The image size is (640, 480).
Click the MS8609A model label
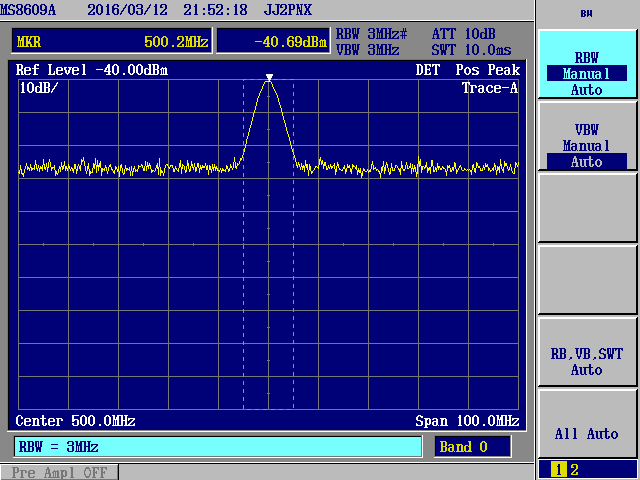(x=28, y=9)
